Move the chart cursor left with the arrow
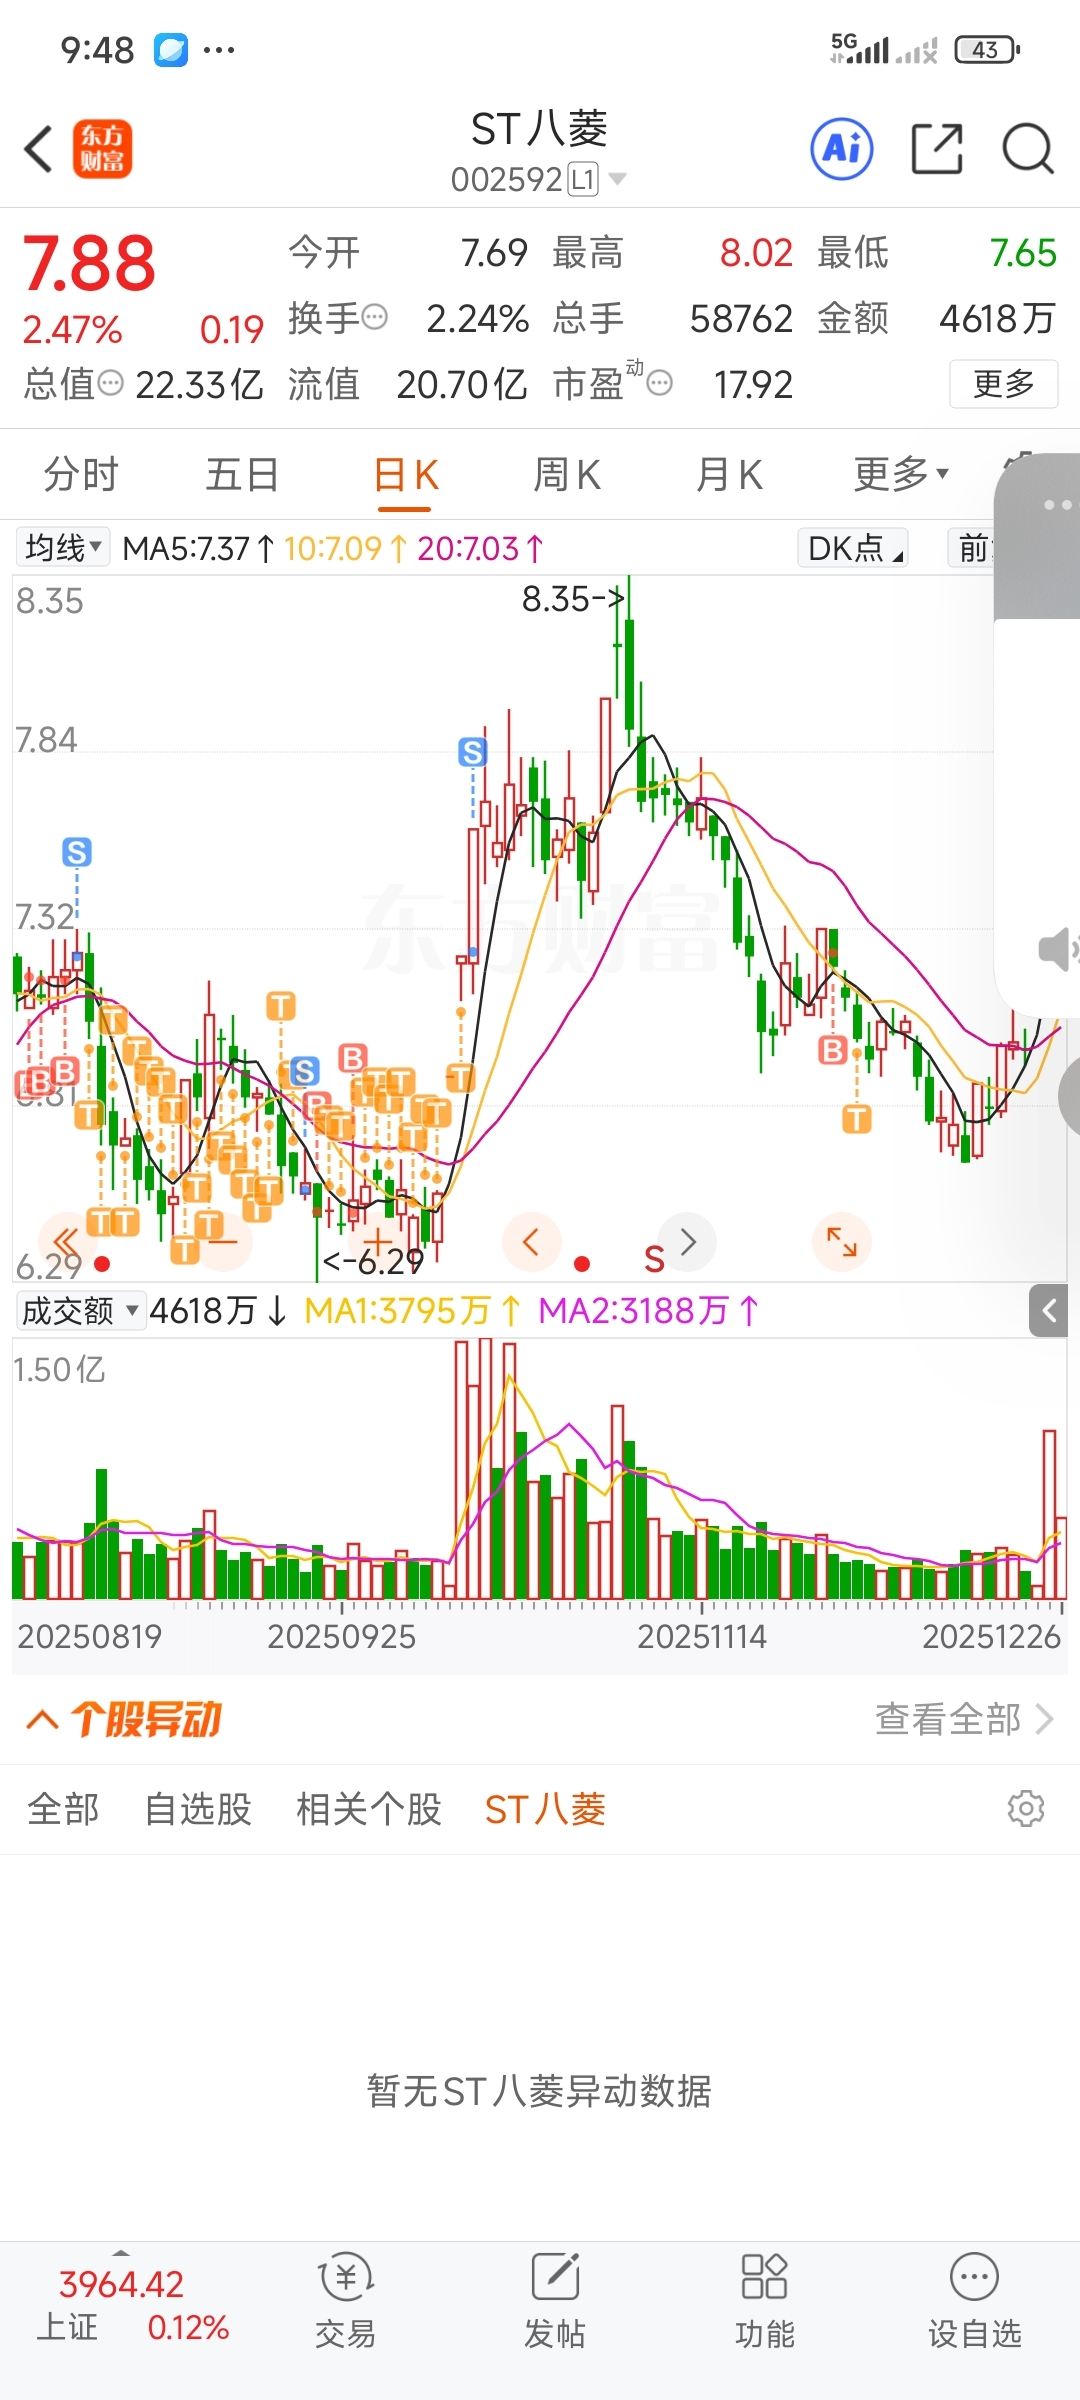 click(x=531, y=1242)
